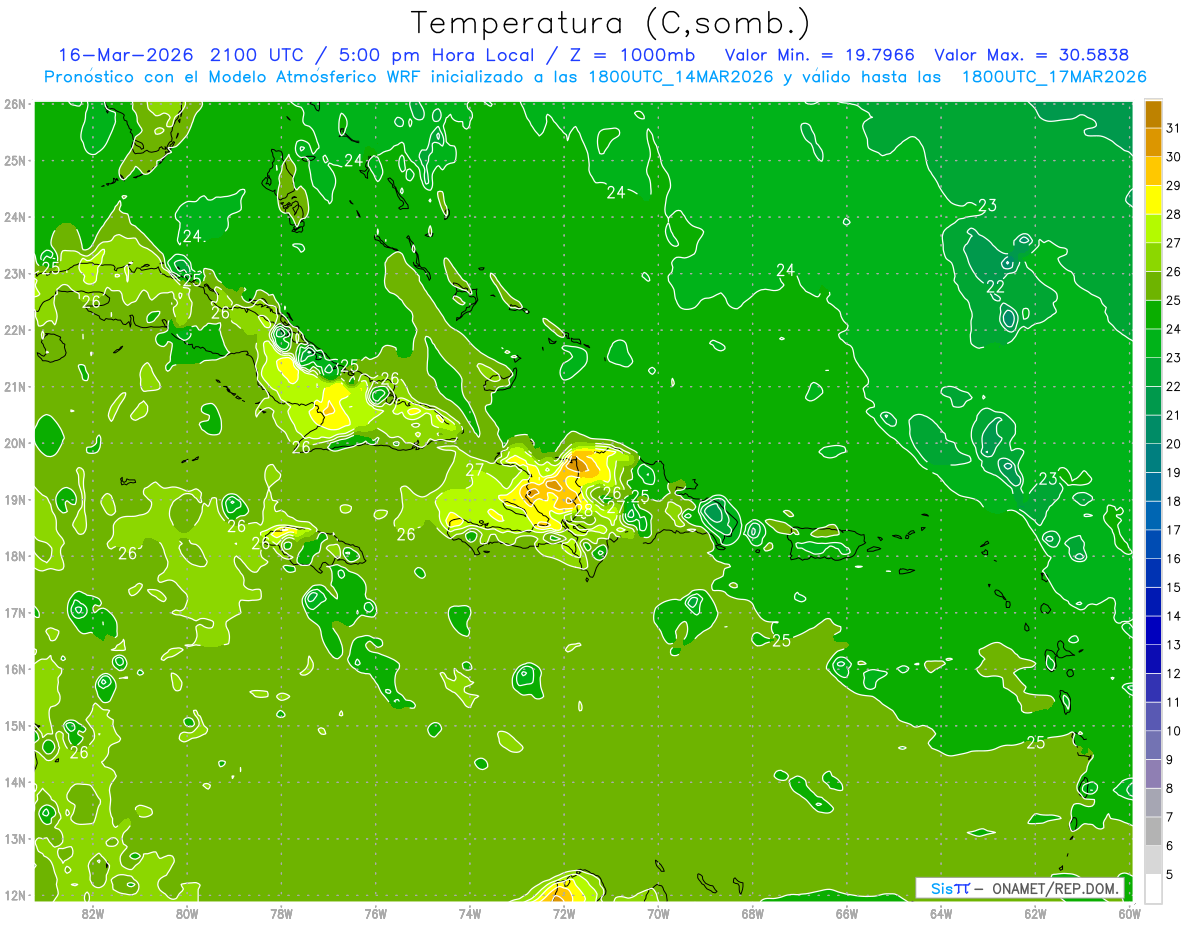This screenshot has width=1200, height=927.
Task: Click the legend value label "17"
Action: [1174, 529]
